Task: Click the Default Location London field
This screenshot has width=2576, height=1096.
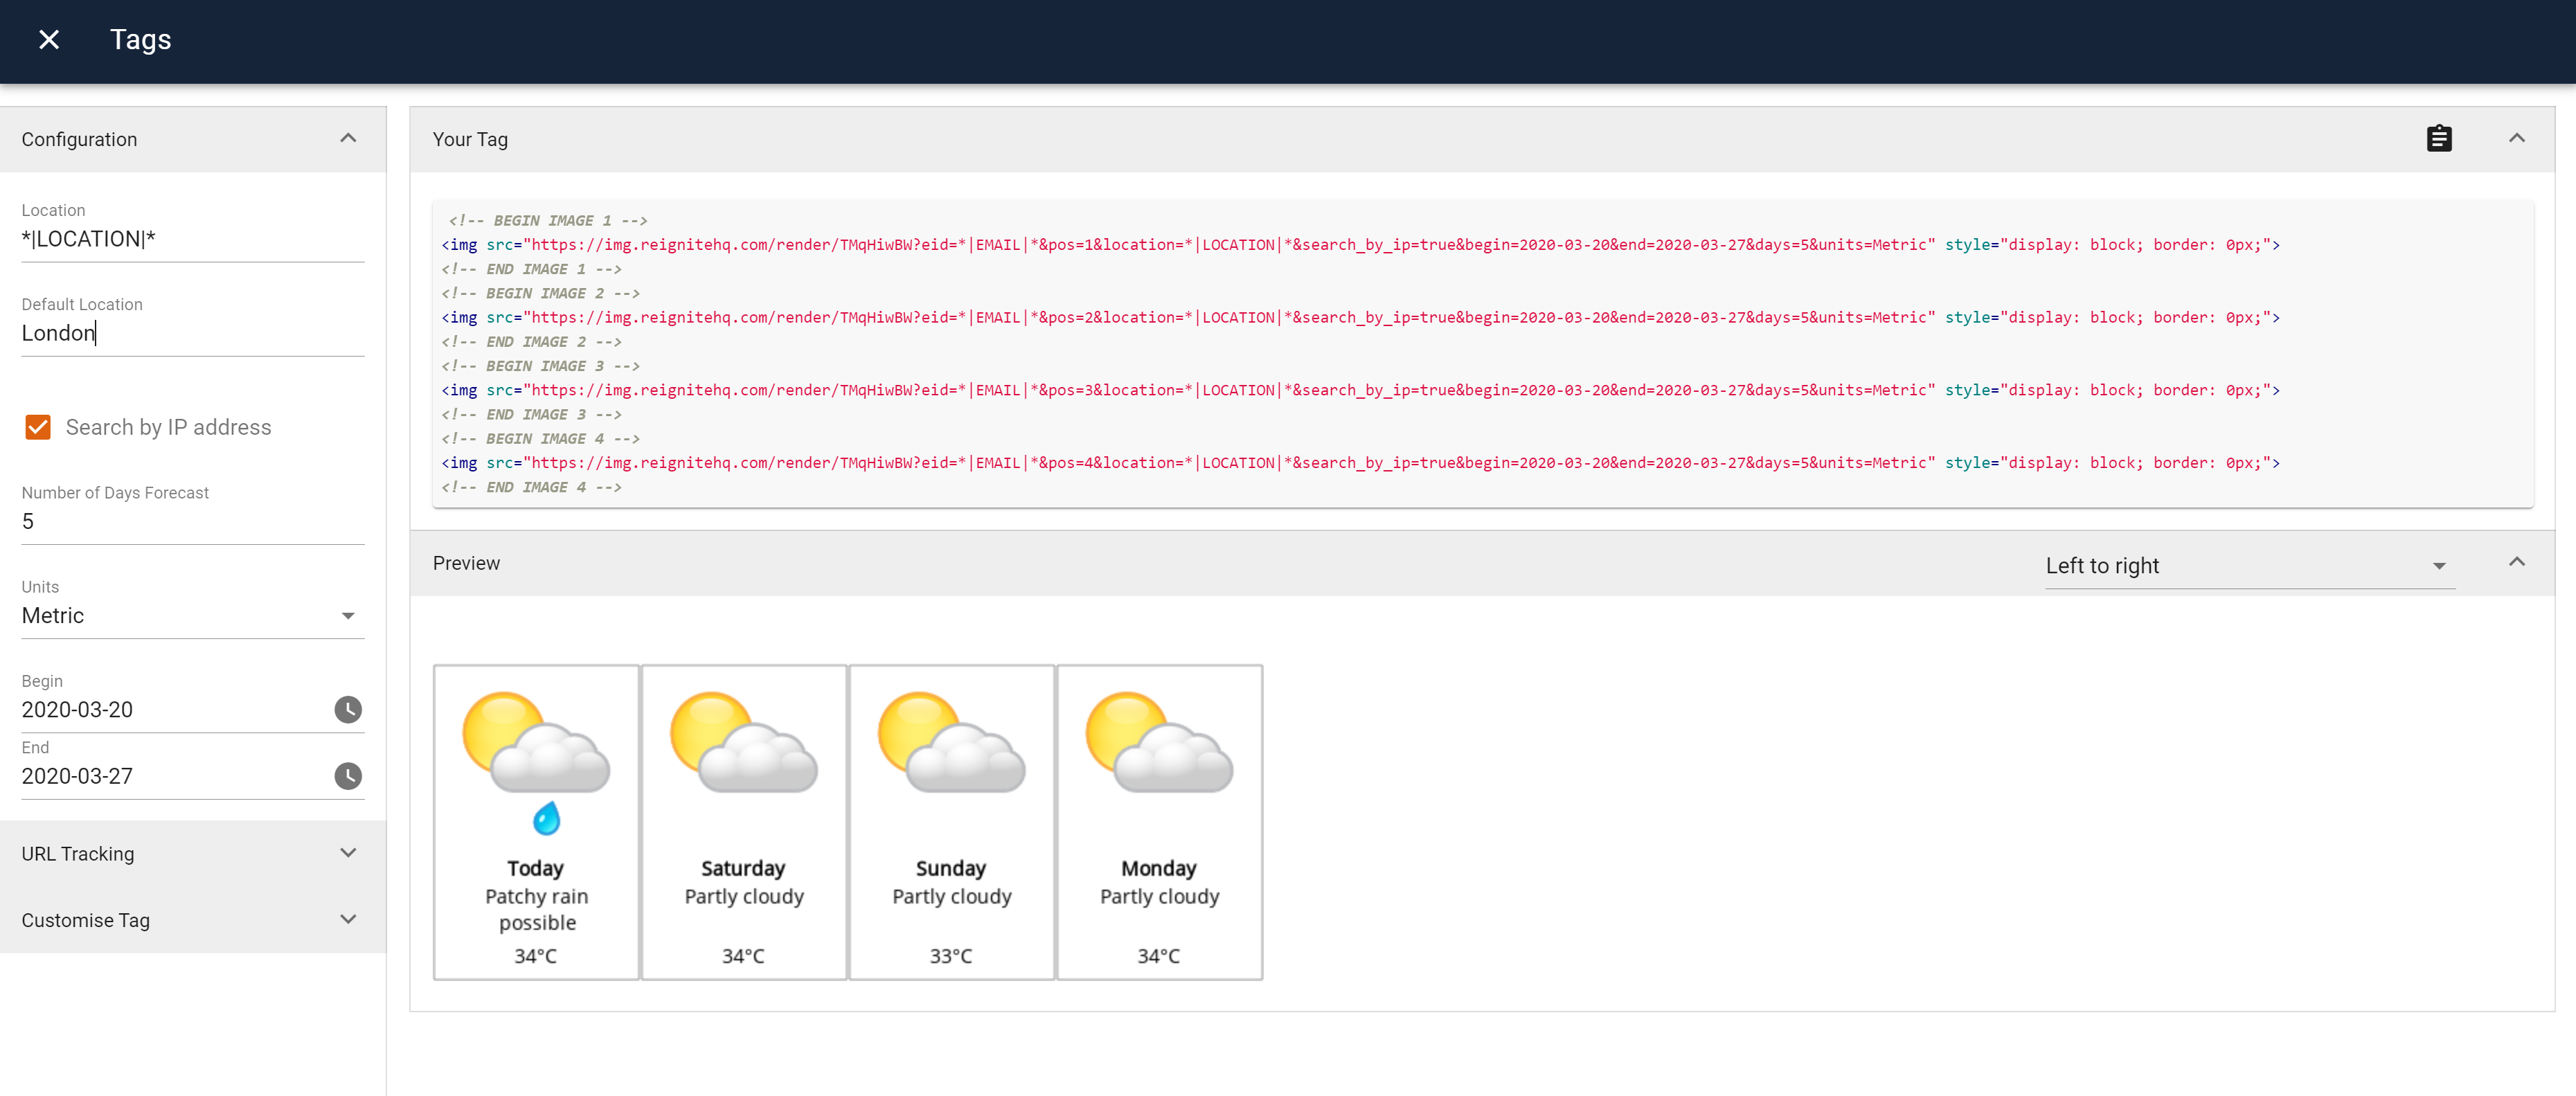Action: pos(192,333)
